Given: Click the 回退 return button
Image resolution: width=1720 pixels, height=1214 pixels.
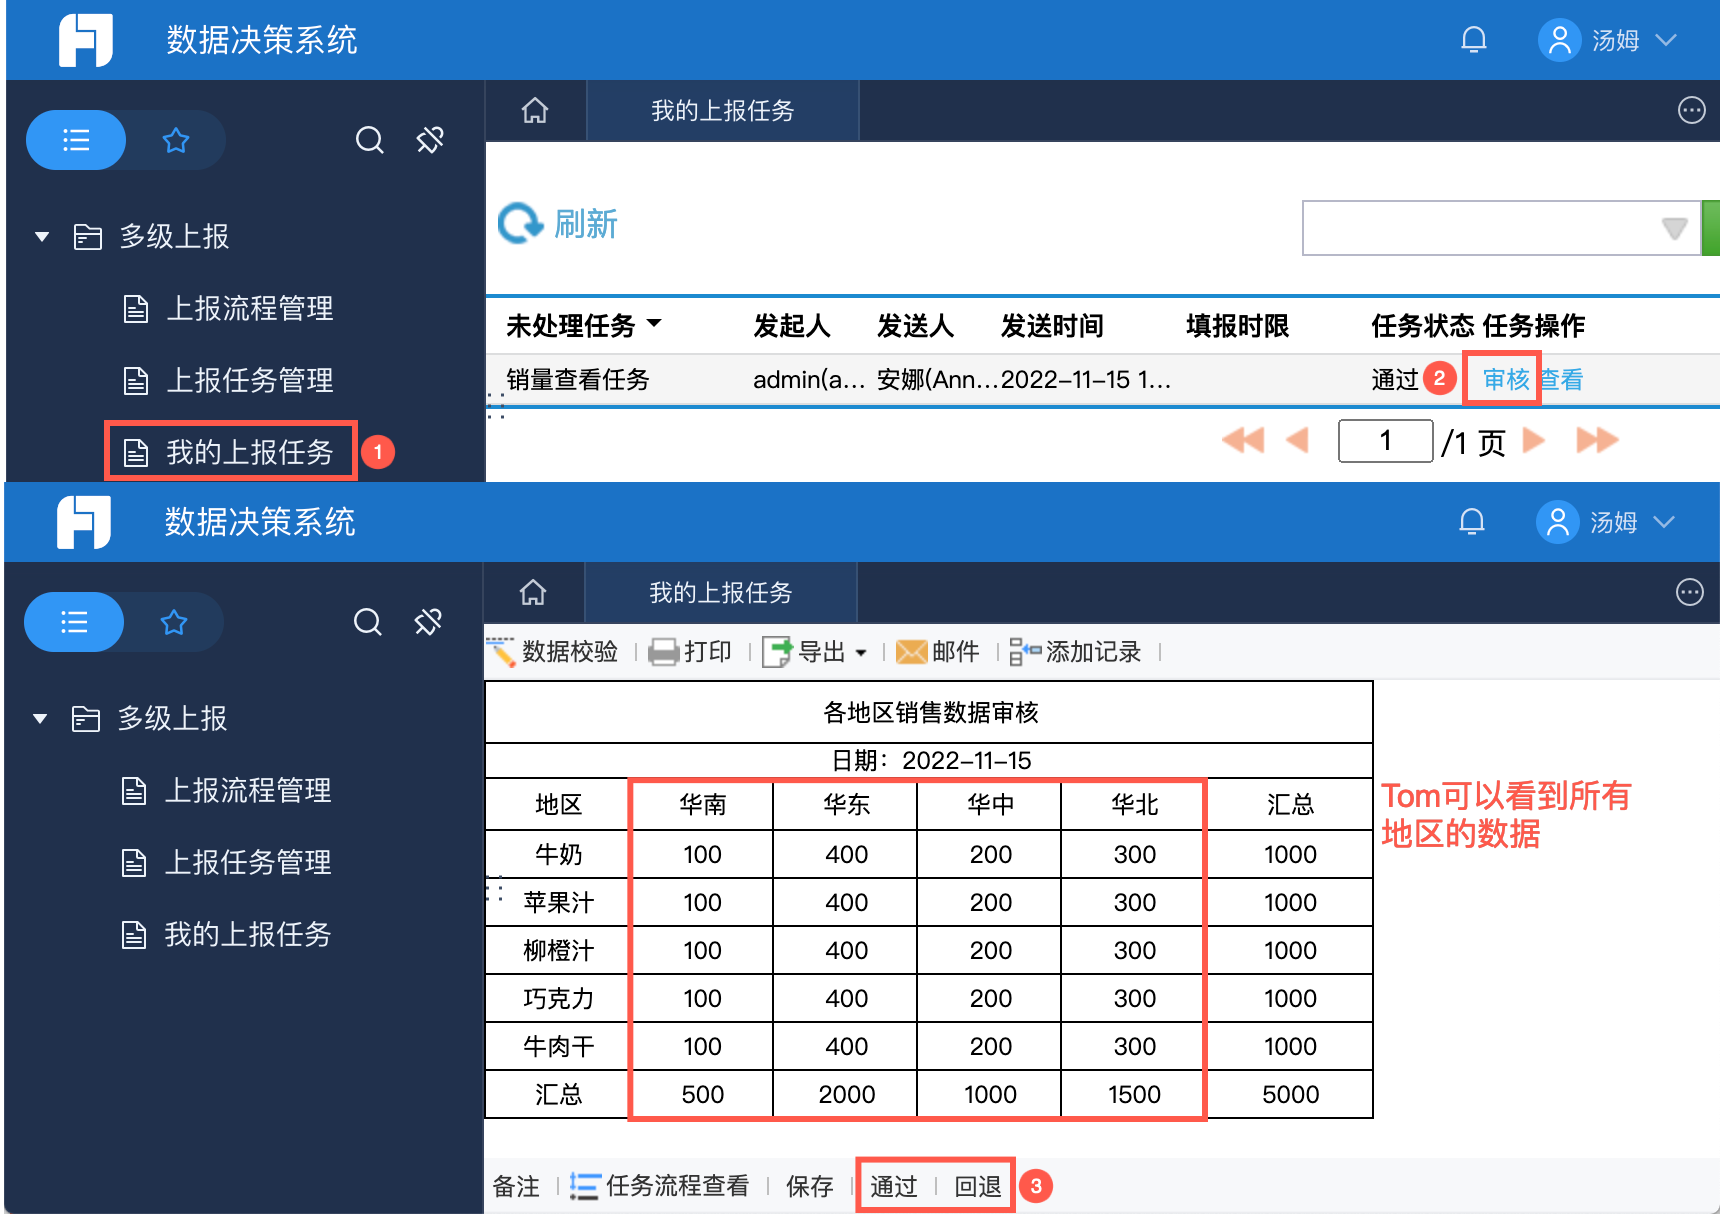Looking at the screenshot, I should (x=977, y=1186).
